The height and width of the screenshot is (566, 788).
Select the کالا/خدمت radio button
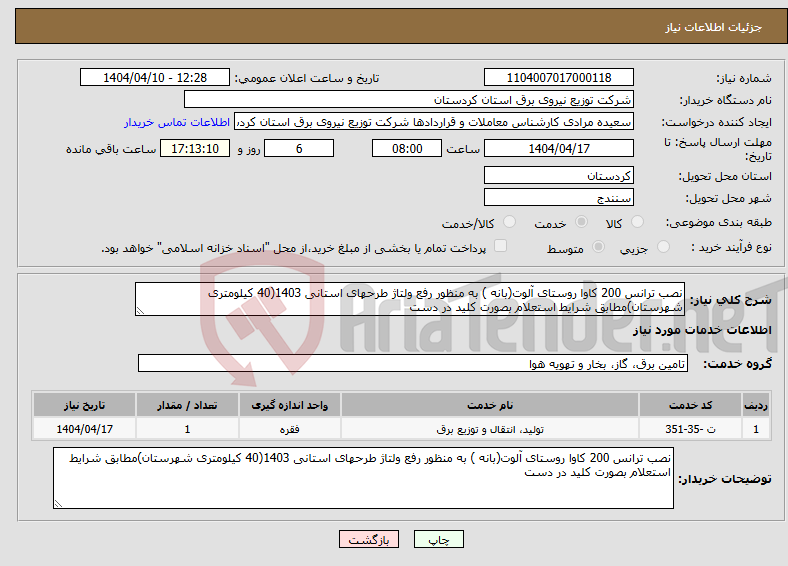click(510, 222)
